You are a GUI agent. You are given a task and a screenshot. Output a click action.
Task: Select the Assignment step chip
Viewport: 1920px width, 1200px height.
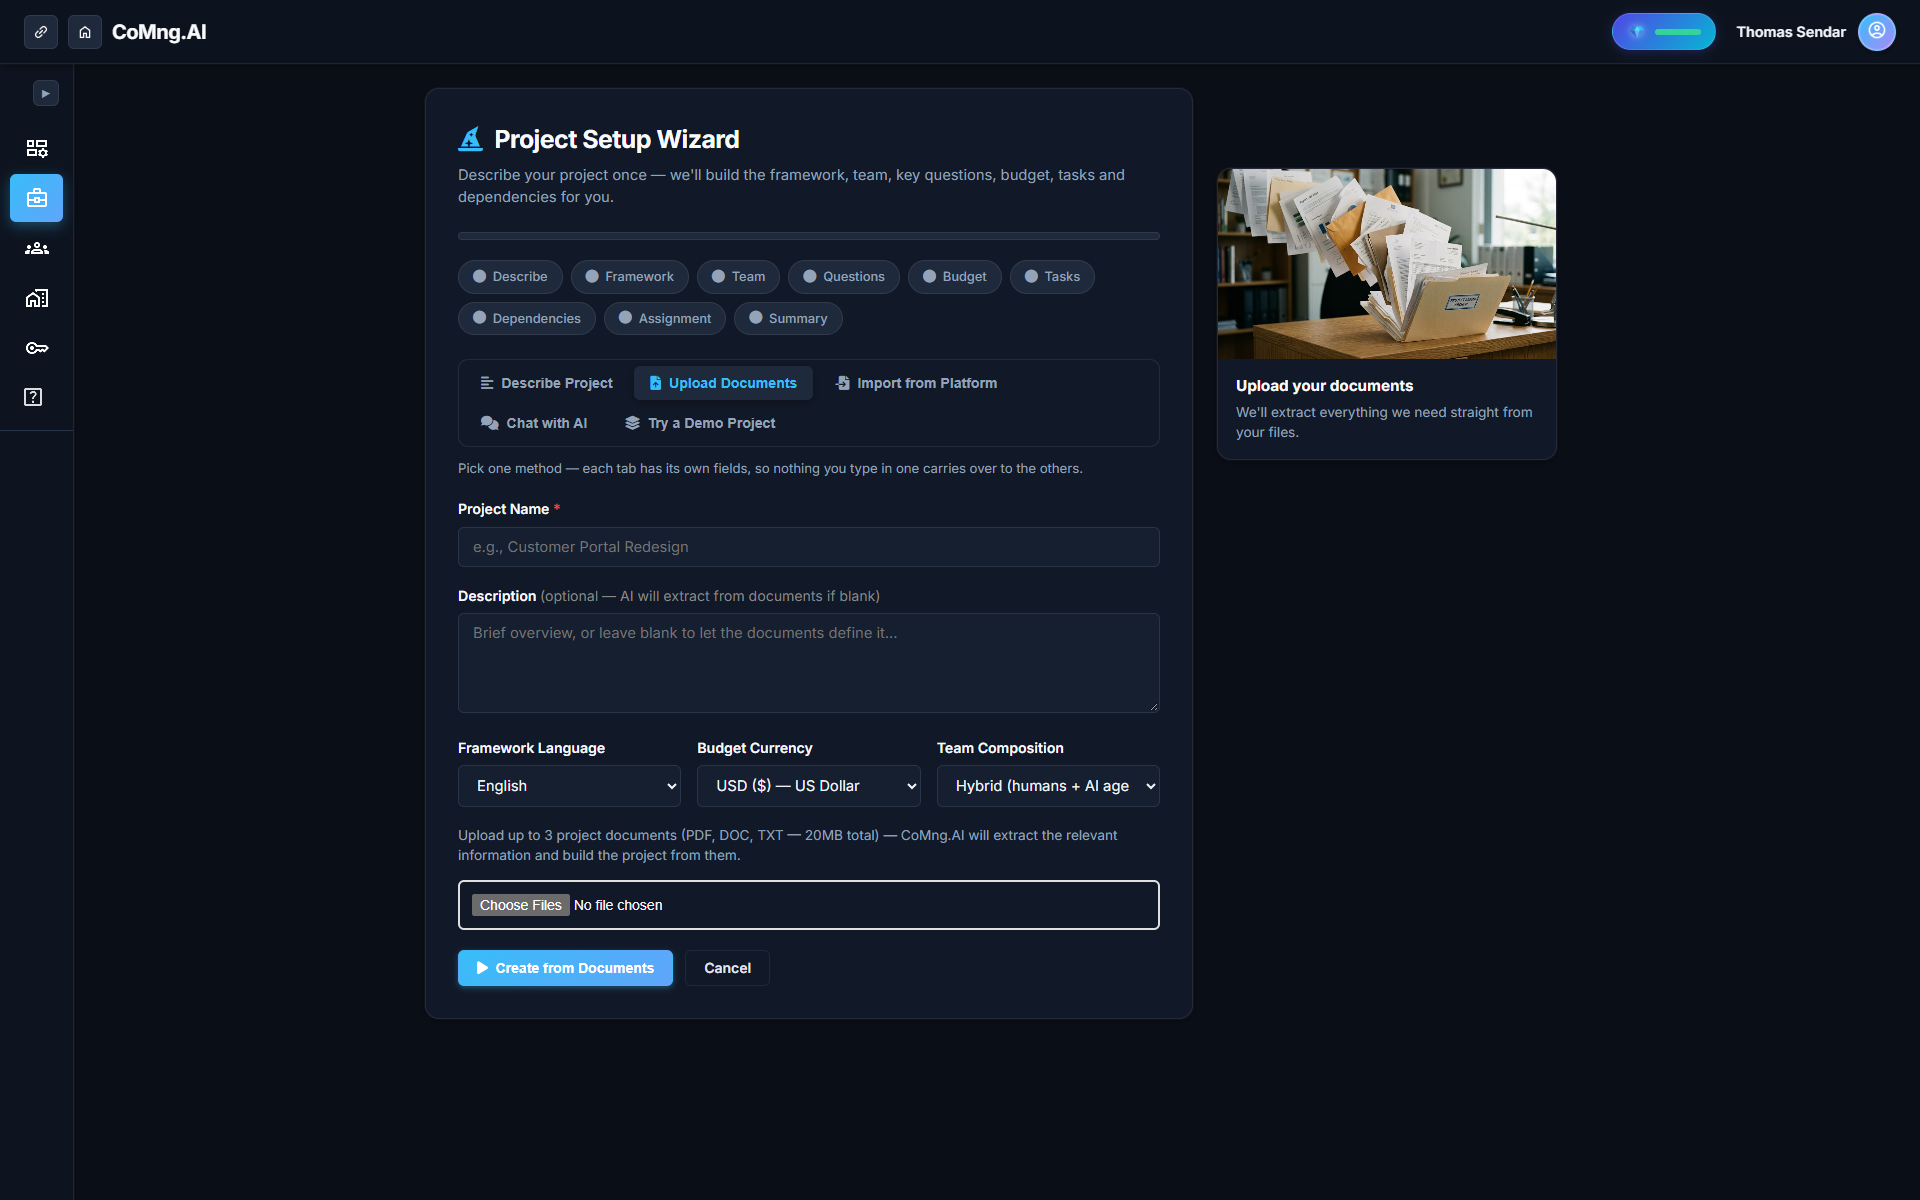click(x=665, y=319)
